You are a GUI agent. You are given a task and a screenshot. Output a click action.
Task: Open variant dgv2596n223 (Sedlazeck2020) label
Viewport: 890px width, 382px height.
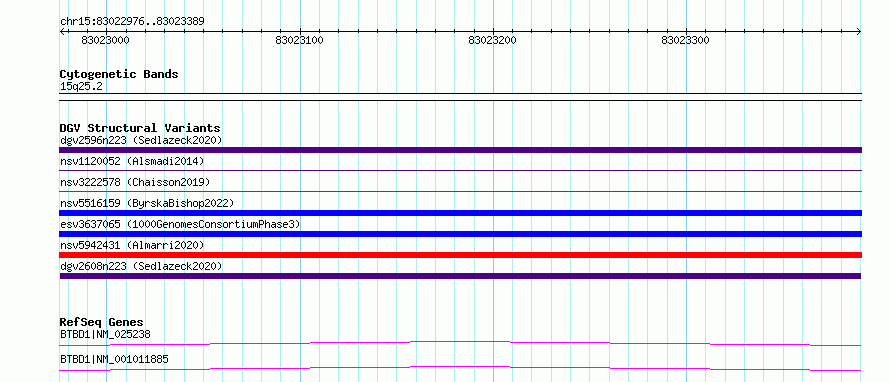141,140
